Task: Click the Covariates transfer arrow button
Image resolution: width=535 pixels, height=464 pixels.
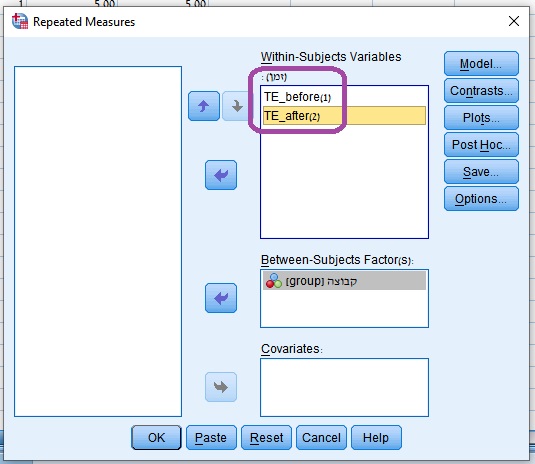Action: point(221,387)
